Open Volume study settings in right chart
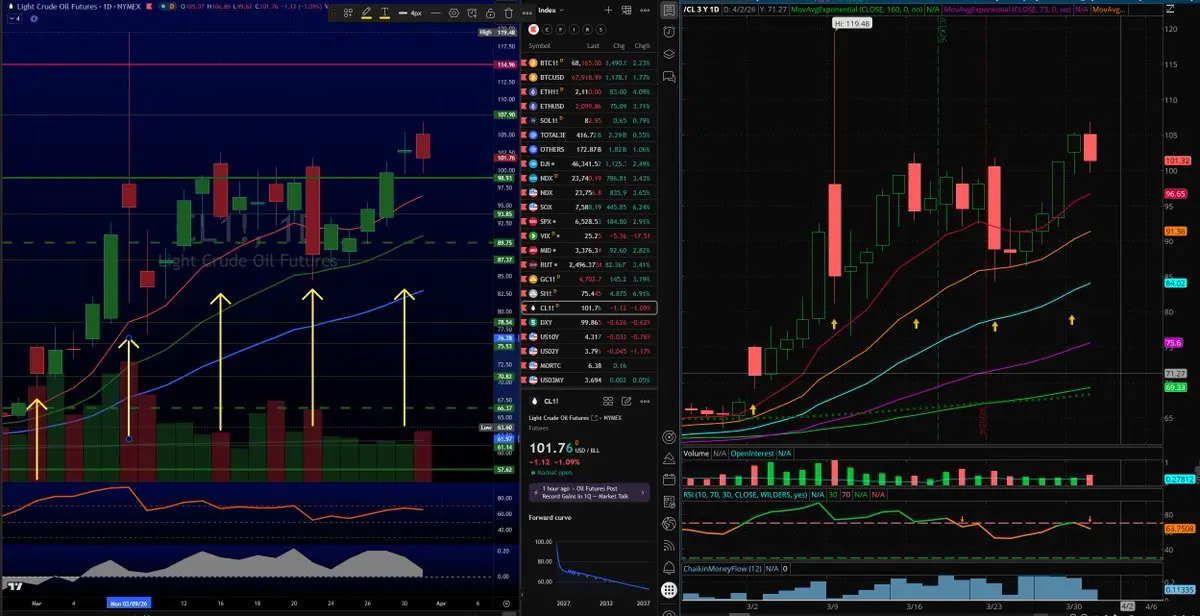Viewport: 1200px width, 616px height. 697,453
